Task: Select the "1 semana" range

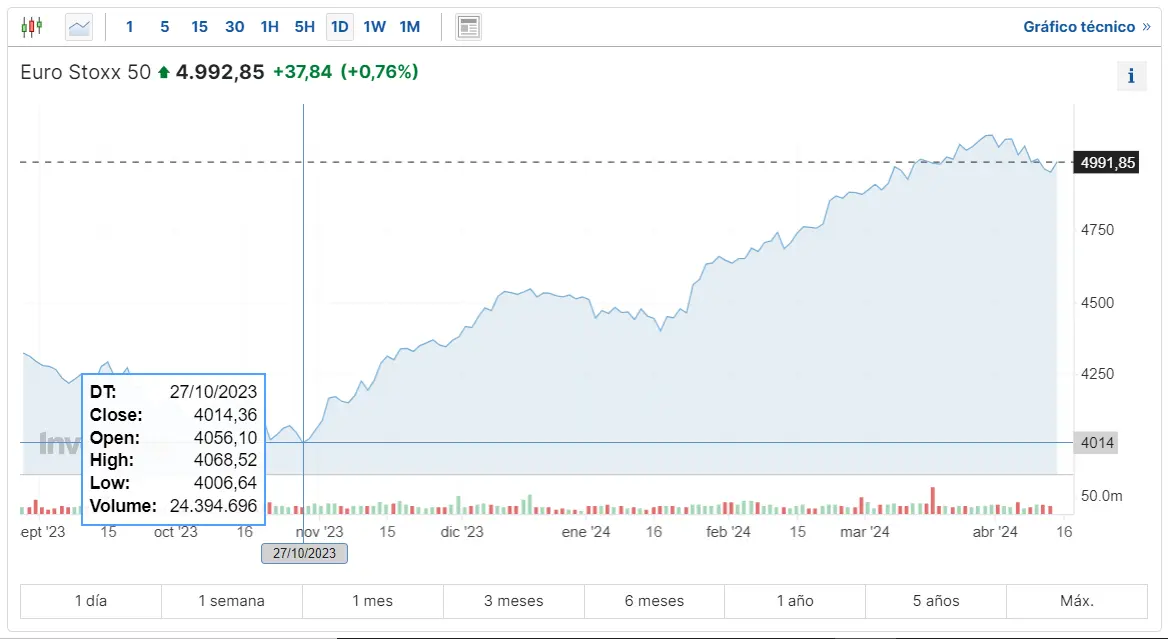Action: (x=231, y=601)
